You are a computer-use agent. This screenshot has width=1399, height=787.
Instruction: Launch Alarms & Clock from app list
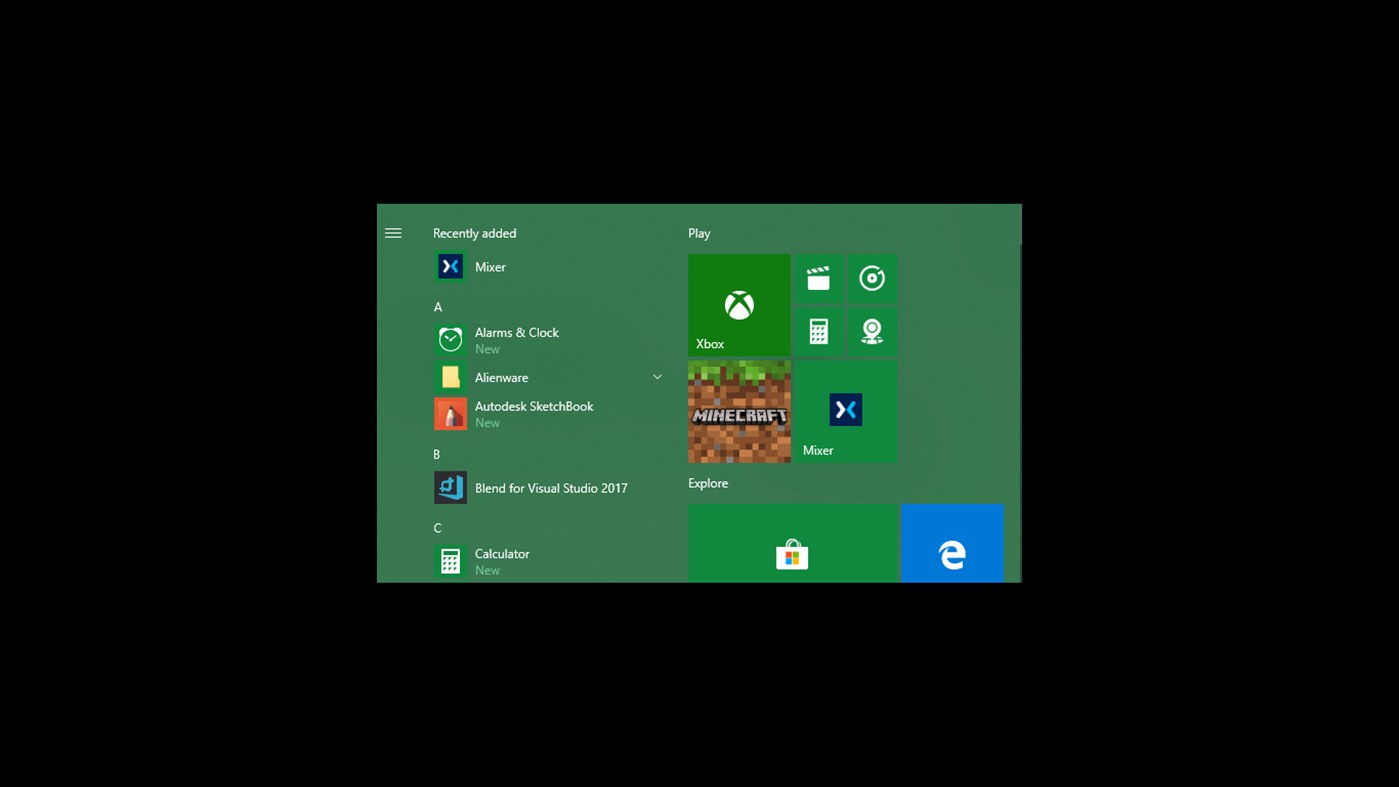pyautogui.click(x=516, y=340)
